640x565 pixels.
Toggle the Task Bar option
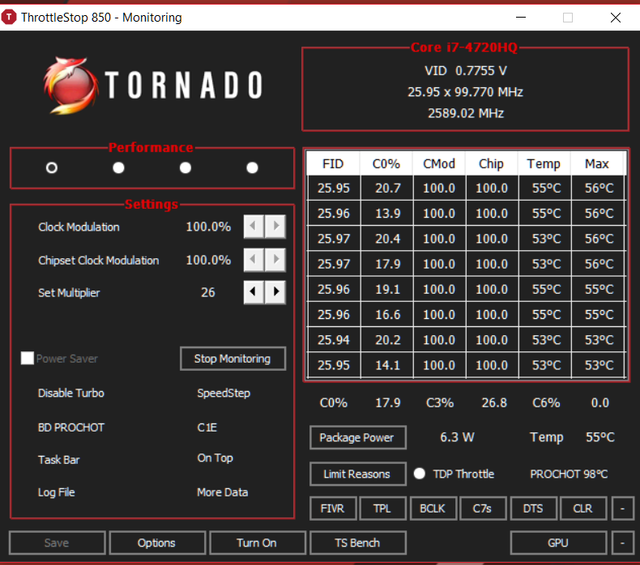[59, 460]
